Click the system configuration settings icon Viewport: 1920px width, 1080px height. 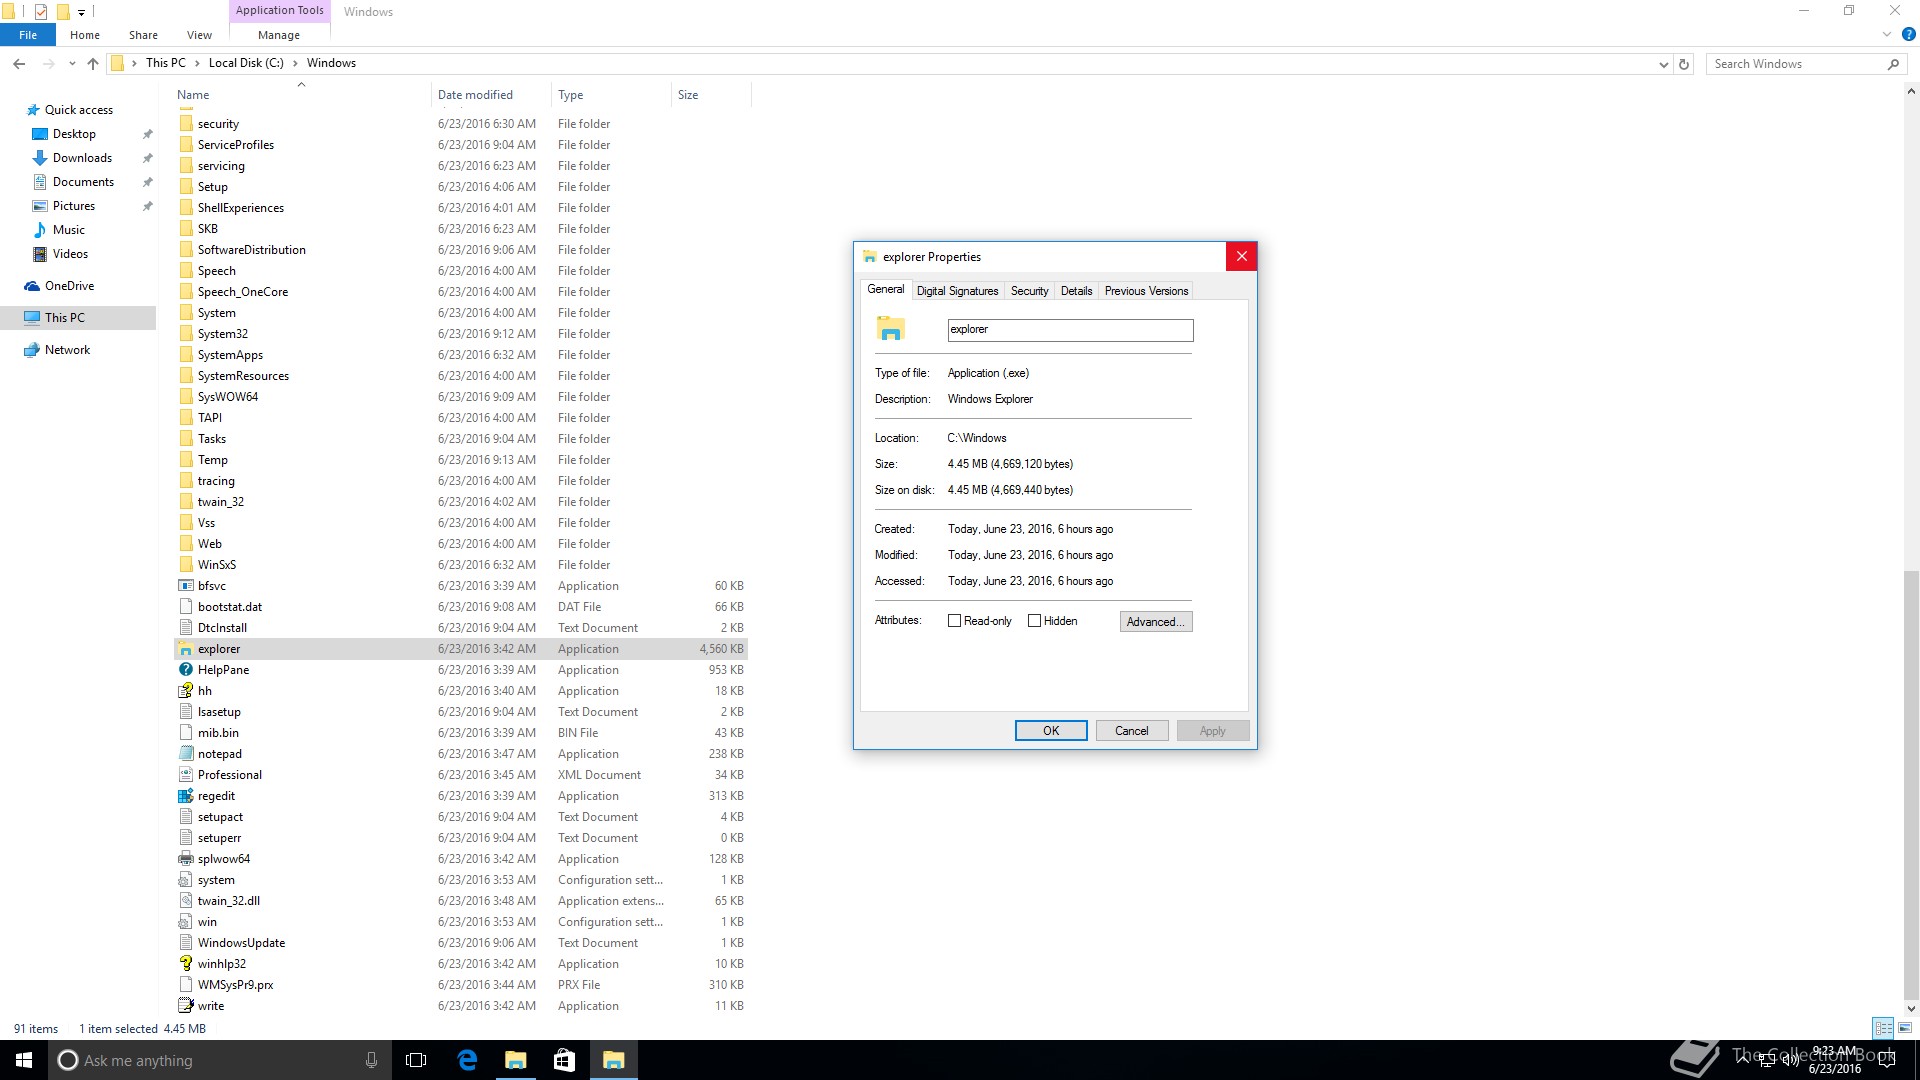(185, 880)
